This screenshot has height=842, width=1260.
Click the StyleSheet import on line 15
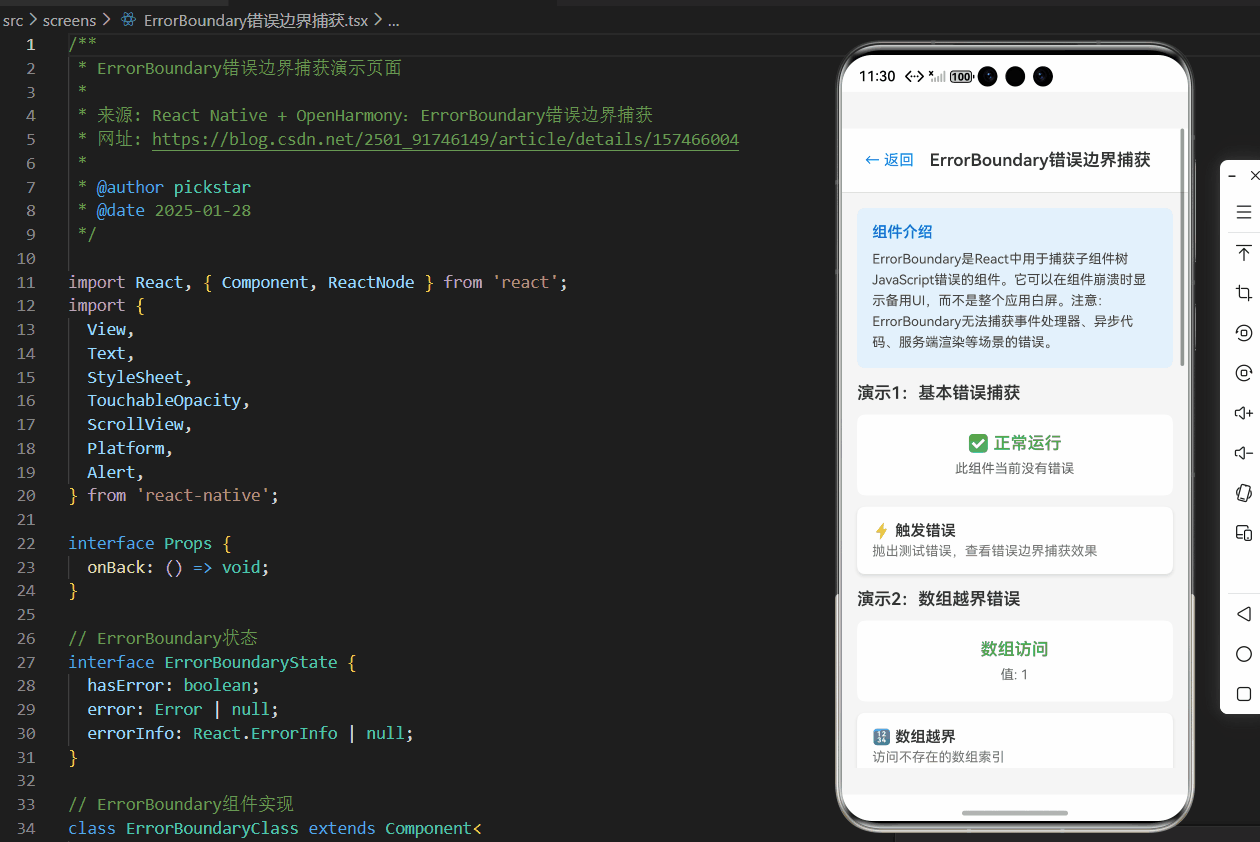point(135,377)
